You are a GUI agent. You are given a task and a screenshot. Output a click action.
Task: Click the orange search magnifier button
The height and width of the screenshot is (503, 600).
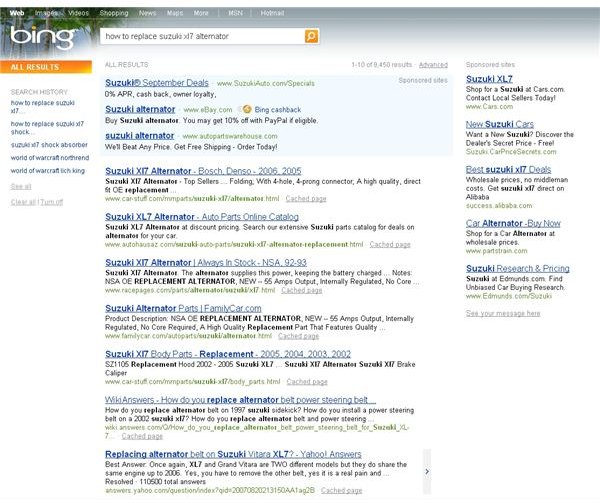point(311,36)
